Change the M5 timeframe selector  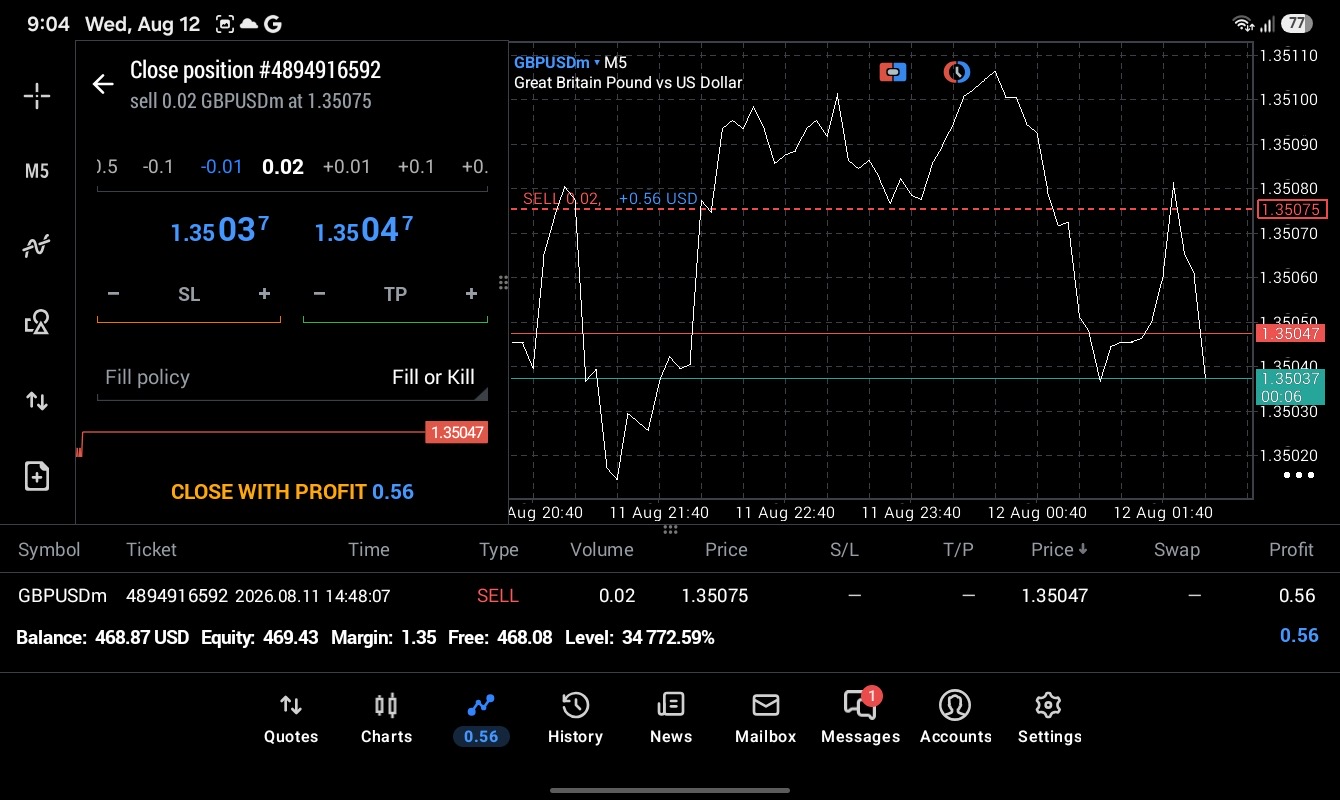pyautogui.click(x=37, y=171)
